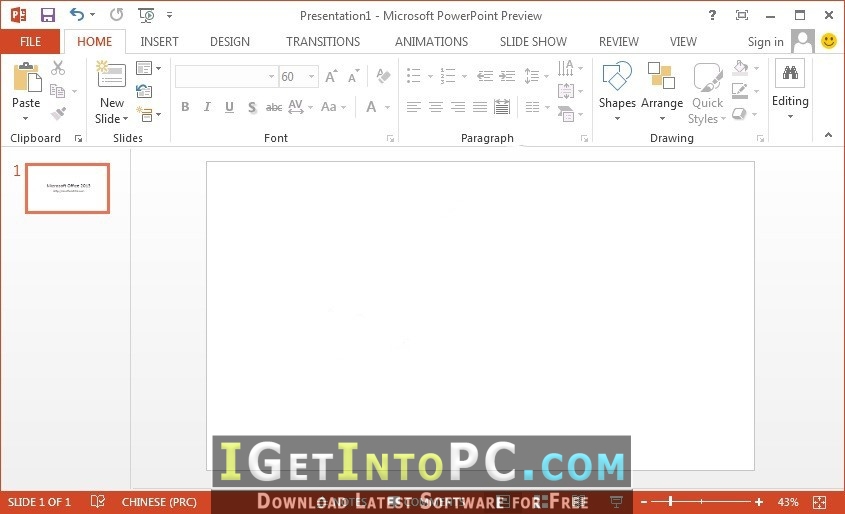The width and height of the screenshot is (845, 514).
Task: Decrease font size with smaller A
Action: click(x=354, y=77)
